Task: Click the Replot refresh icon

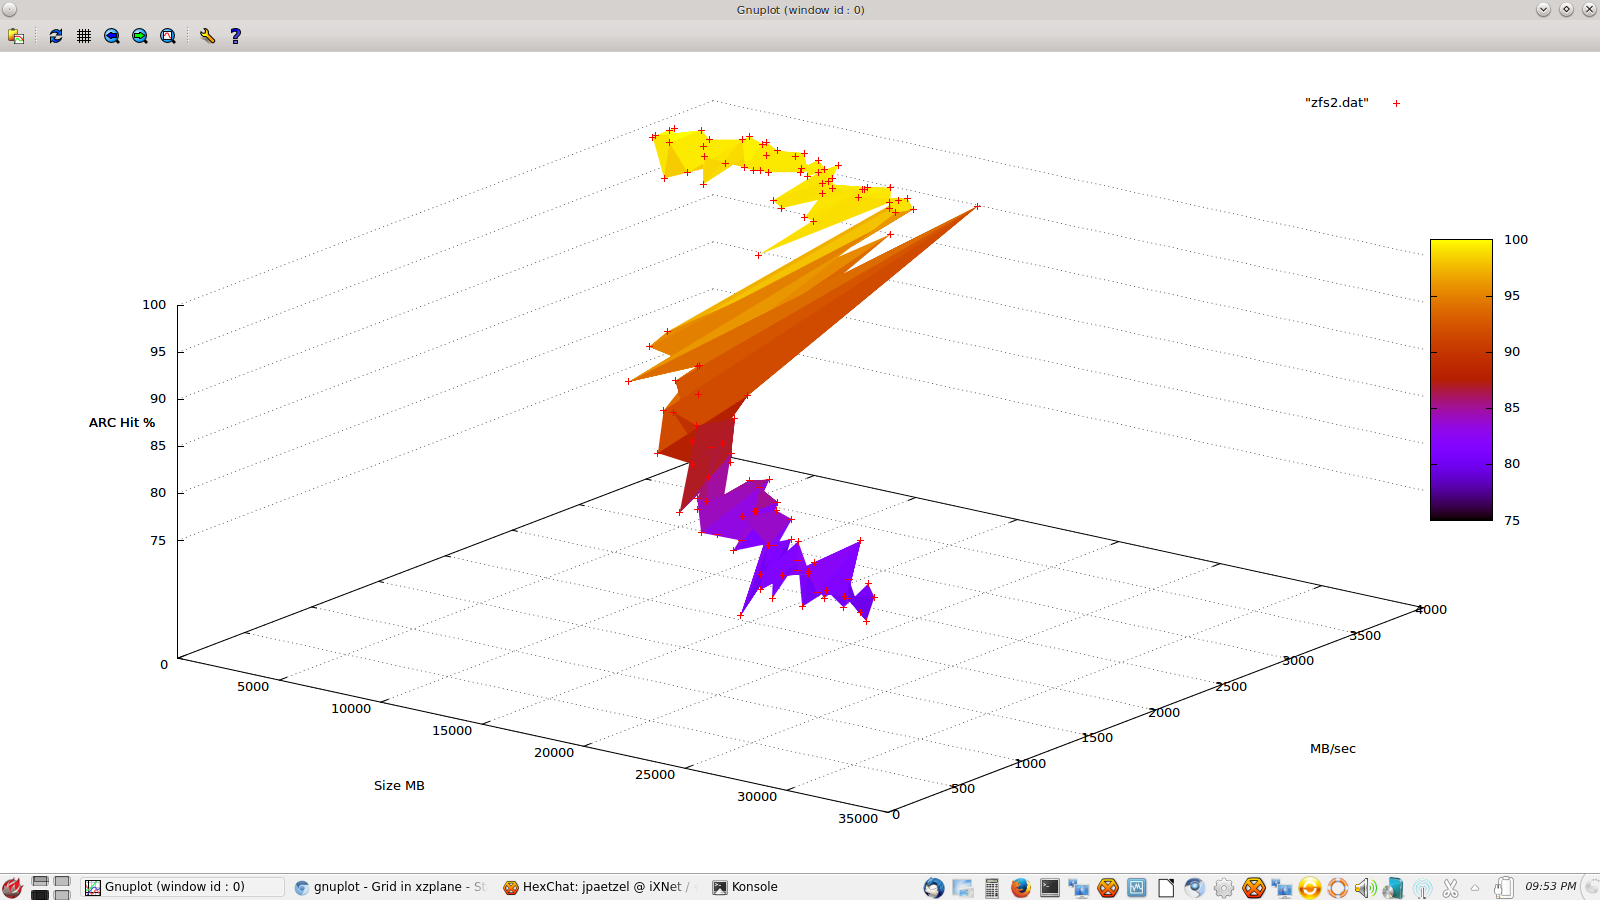Action: tap(56, 36)
